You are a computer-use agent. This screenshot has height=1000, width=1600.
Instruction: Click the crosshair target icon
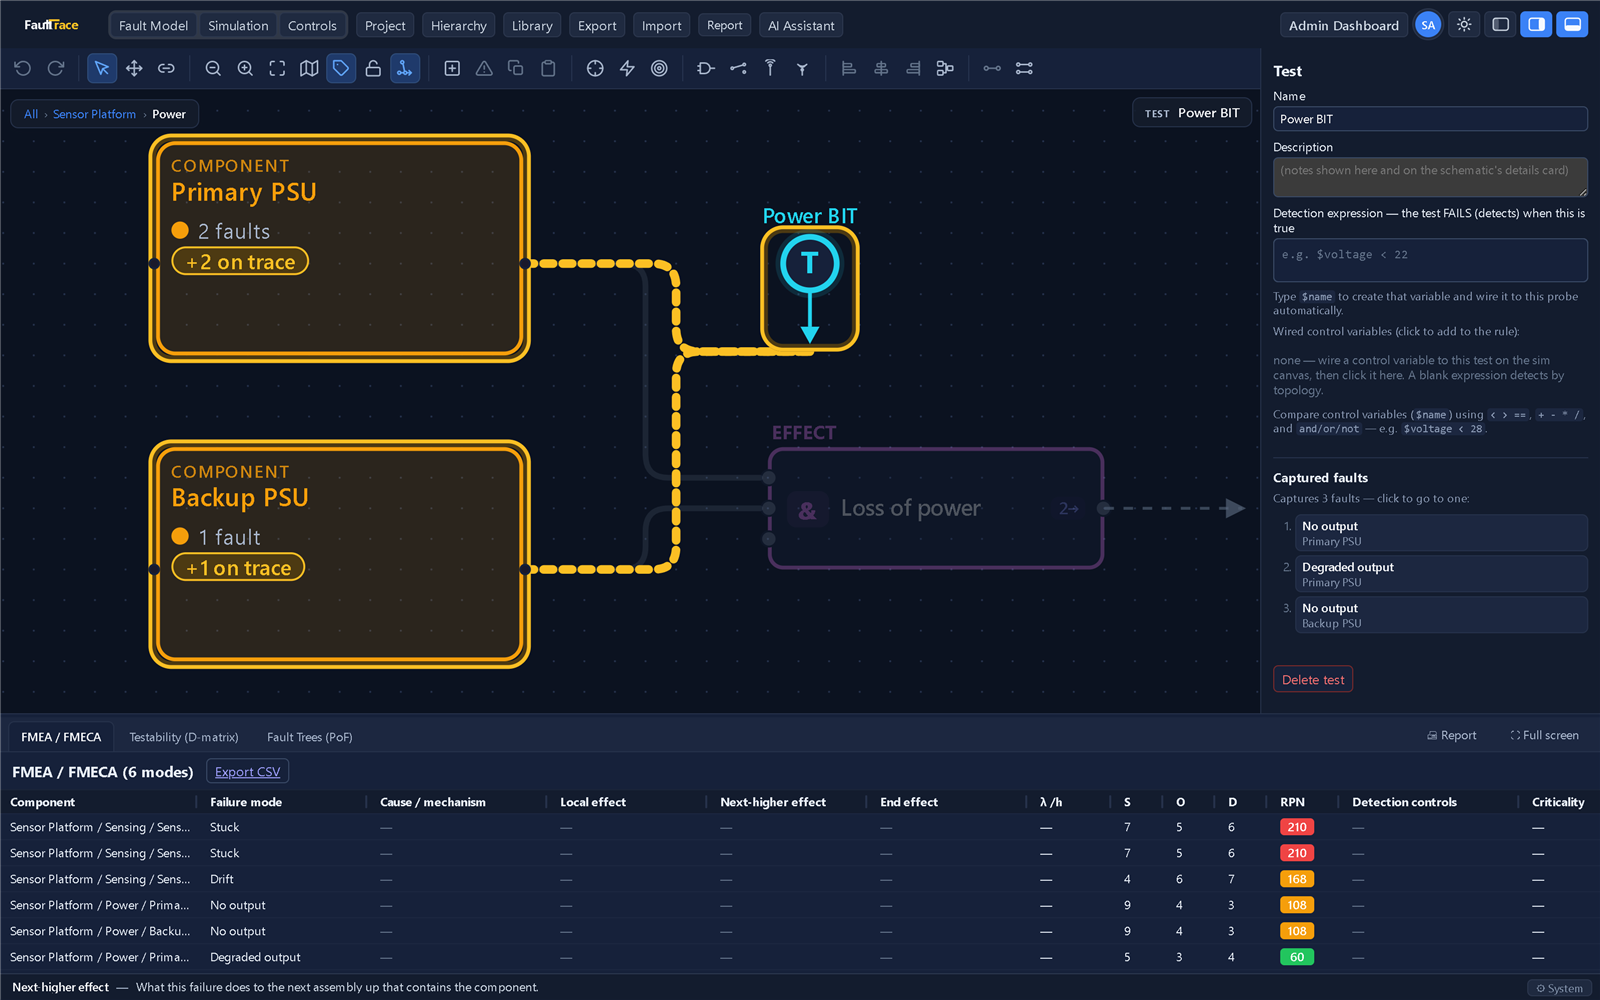595,68
